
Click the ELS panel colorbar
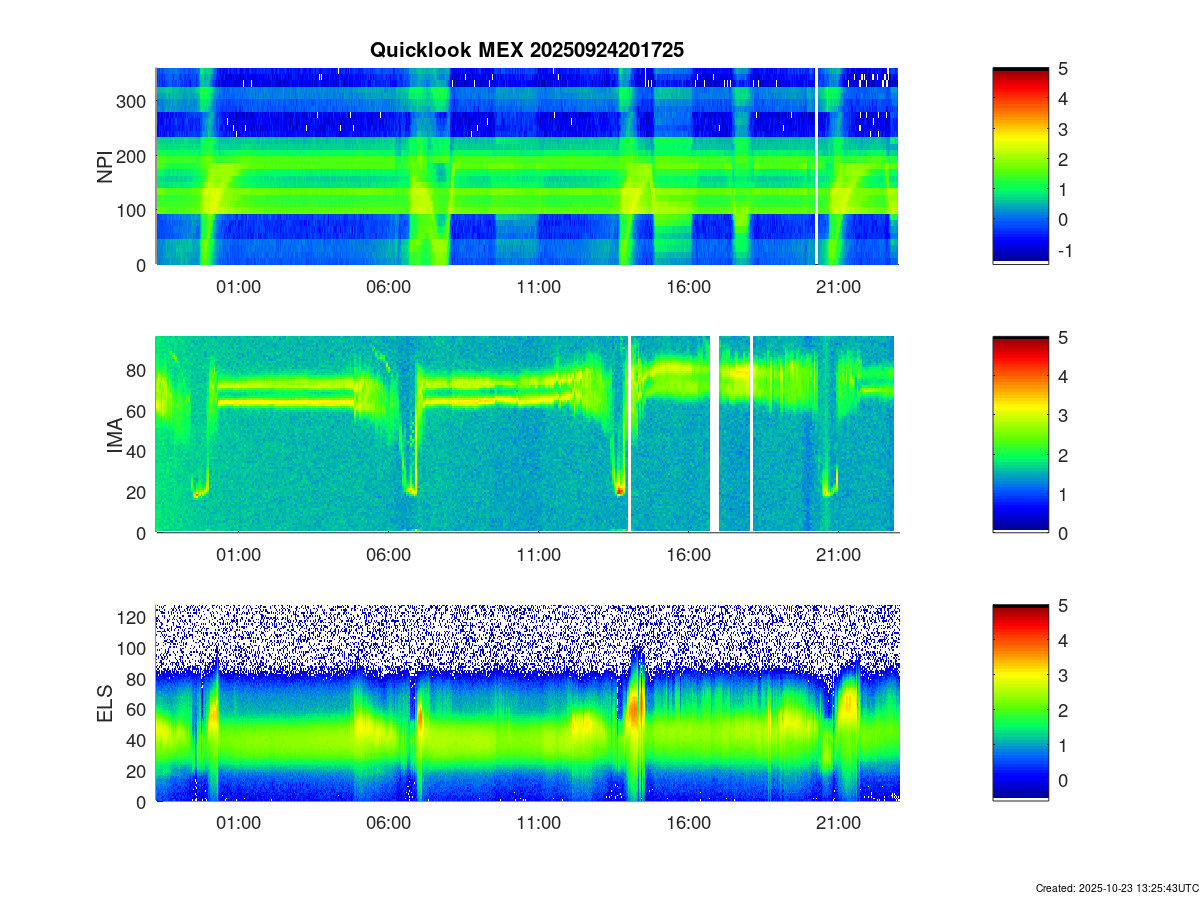point(1020,702)
